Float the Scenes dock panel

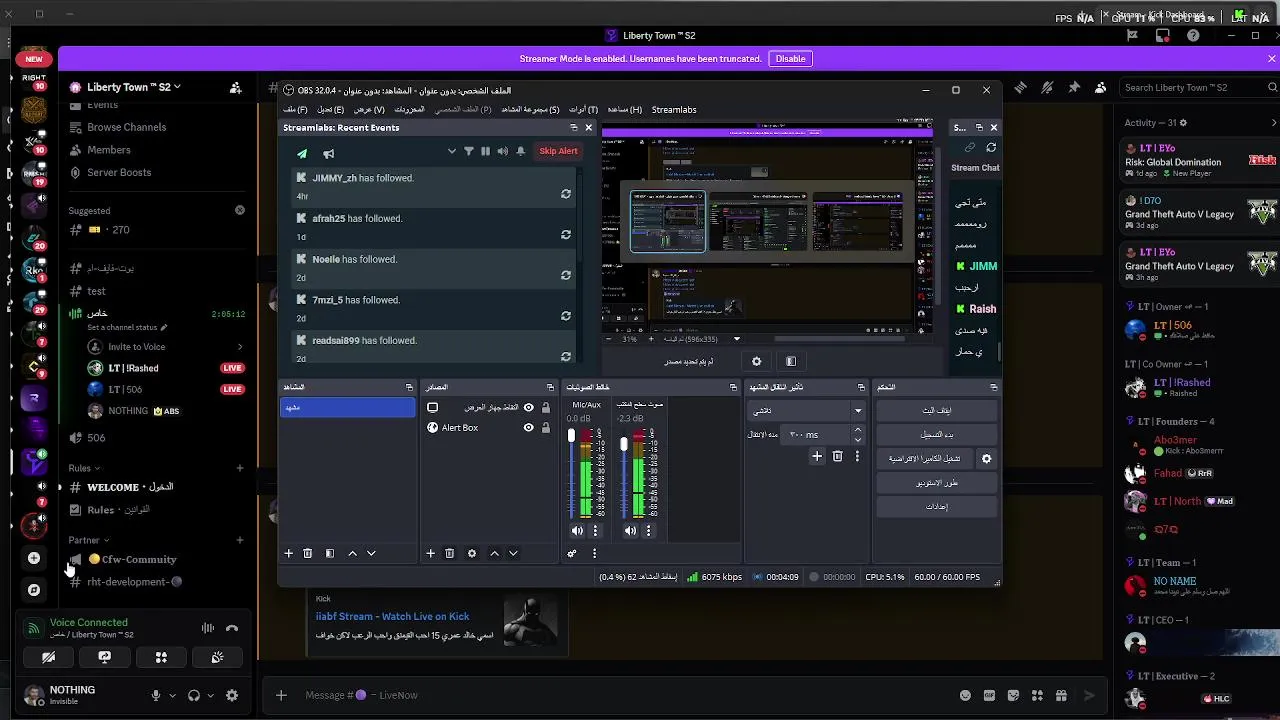point(409,387)
